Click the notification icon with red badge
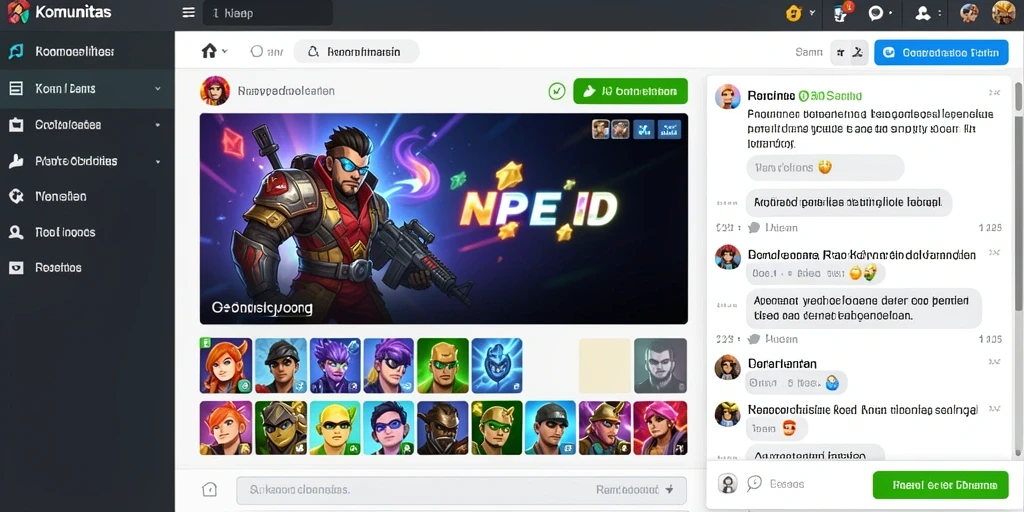Screen dimensions: 1024x512 coord(842,12)
